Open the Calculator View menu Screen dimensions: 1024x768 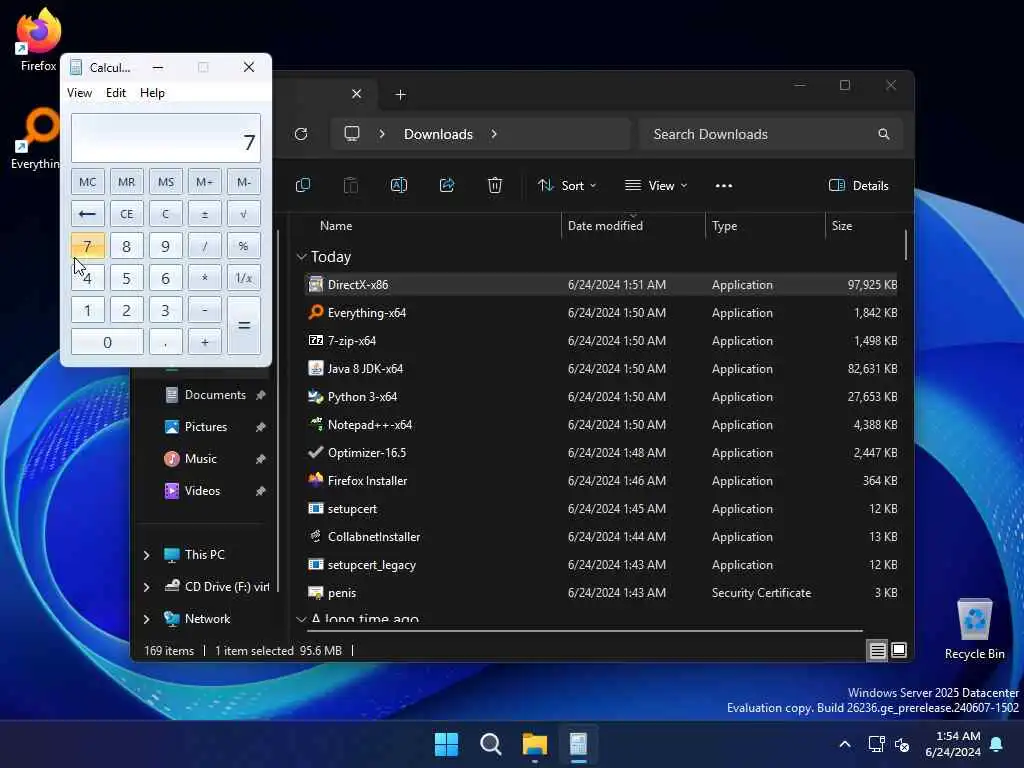(79, 93)
